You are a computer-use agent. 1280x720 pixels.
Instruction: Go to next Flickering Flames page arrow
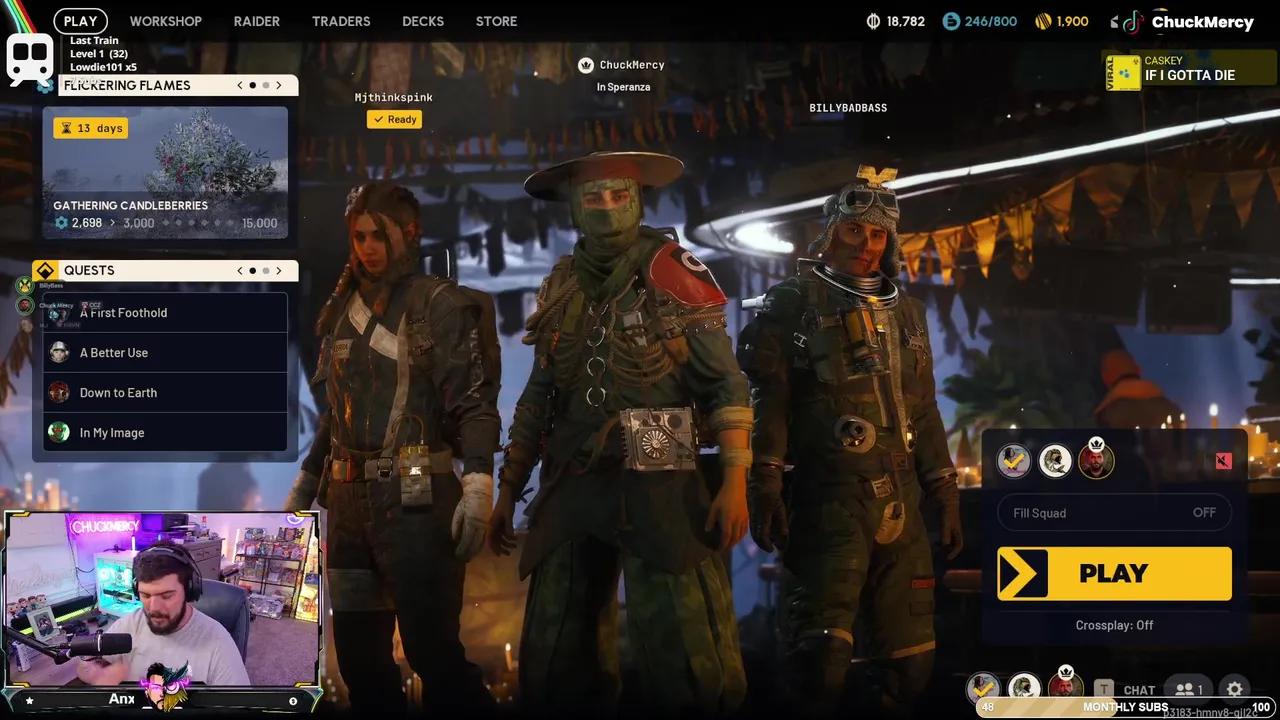(279, 86)
